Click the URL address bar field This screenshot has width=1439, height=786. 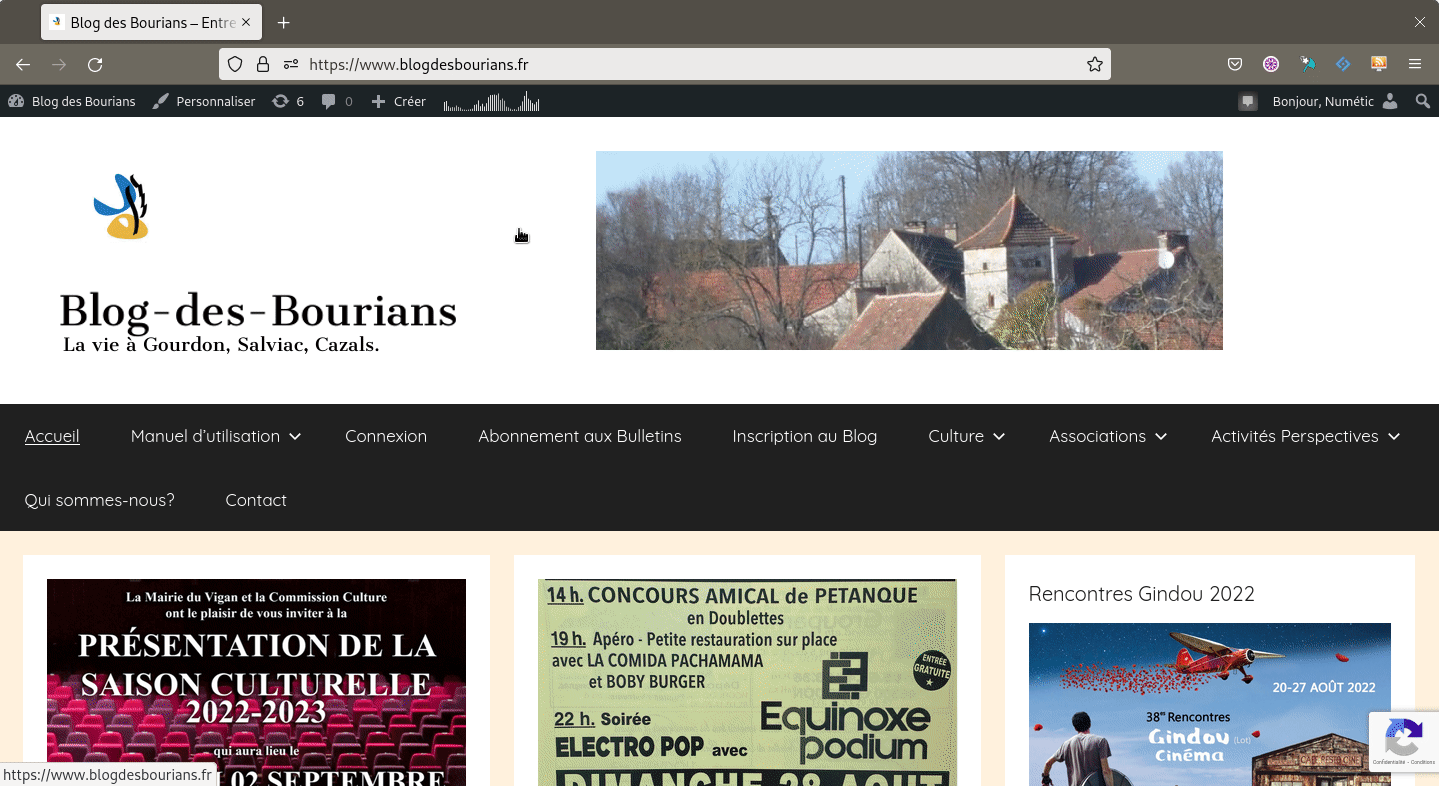click(690, 65)
